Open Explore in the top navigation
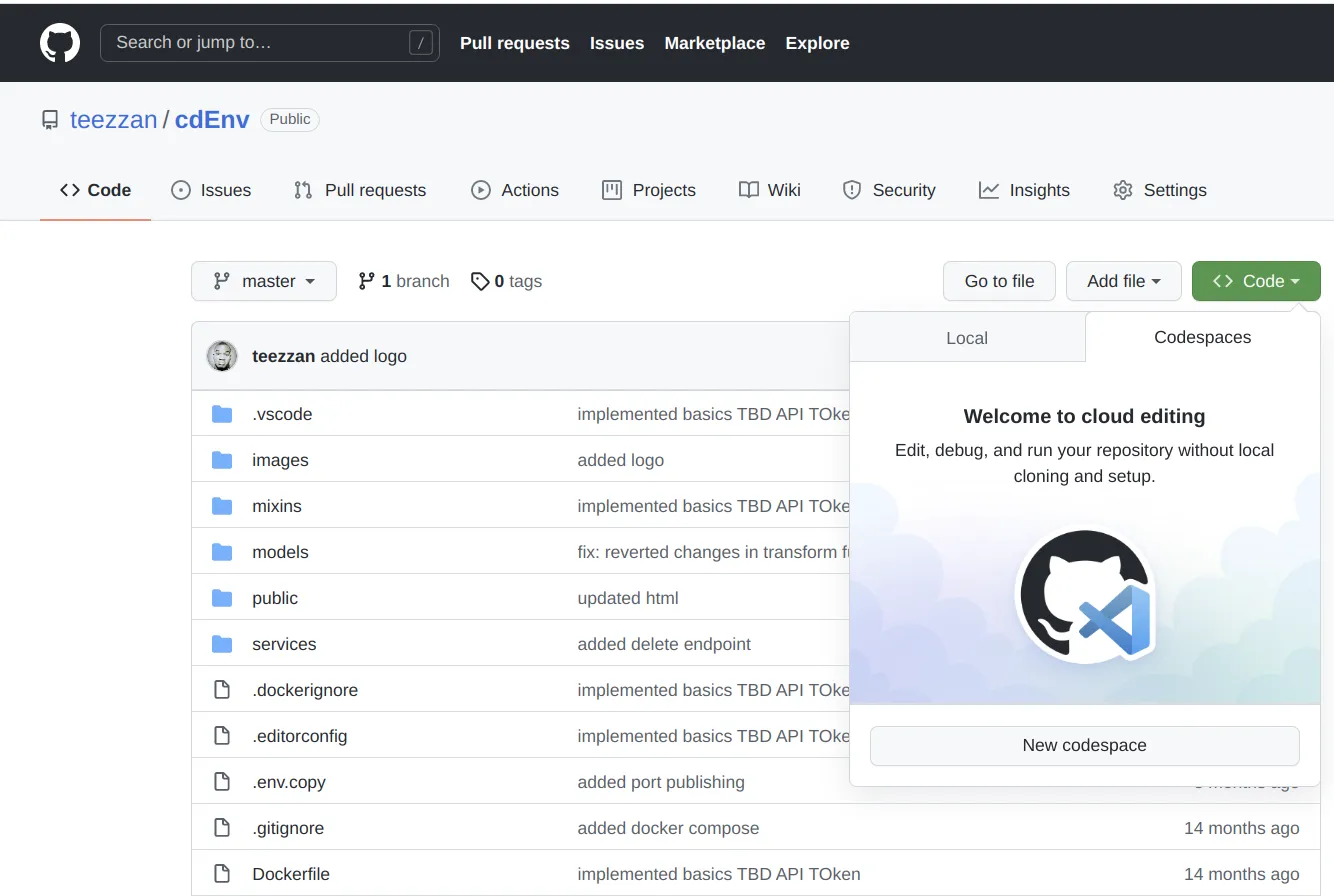Viewport: 1334px width, 896px height. [818, 43]
